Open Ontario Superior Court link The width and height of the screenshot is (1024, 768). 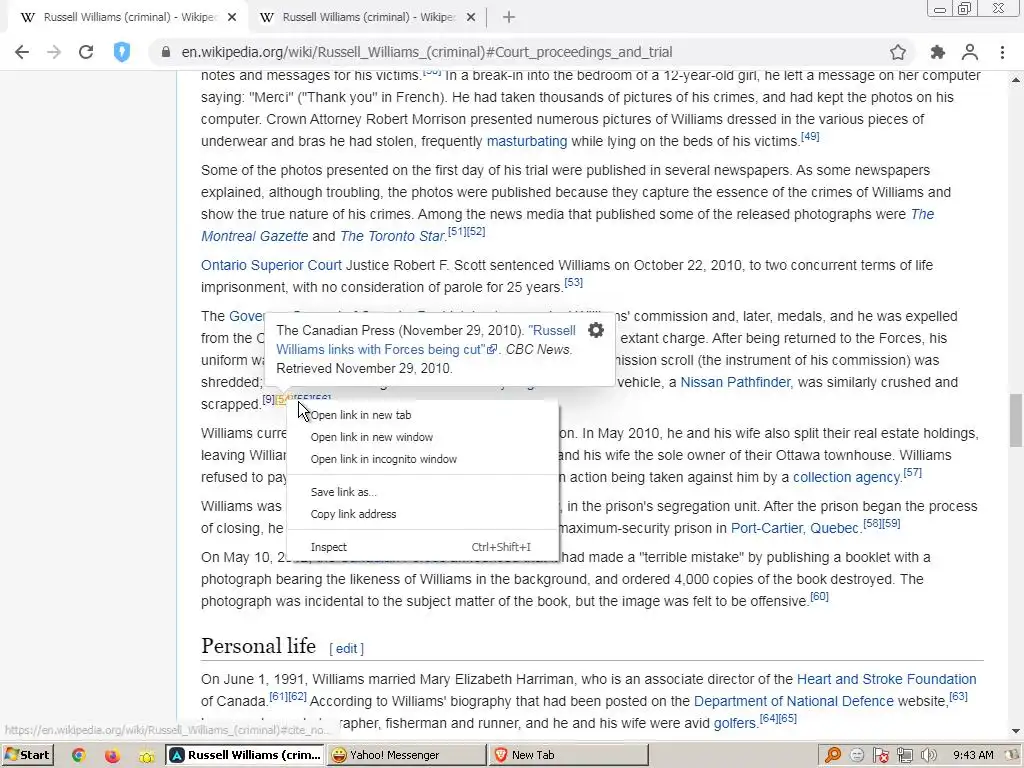click(271, 266)
